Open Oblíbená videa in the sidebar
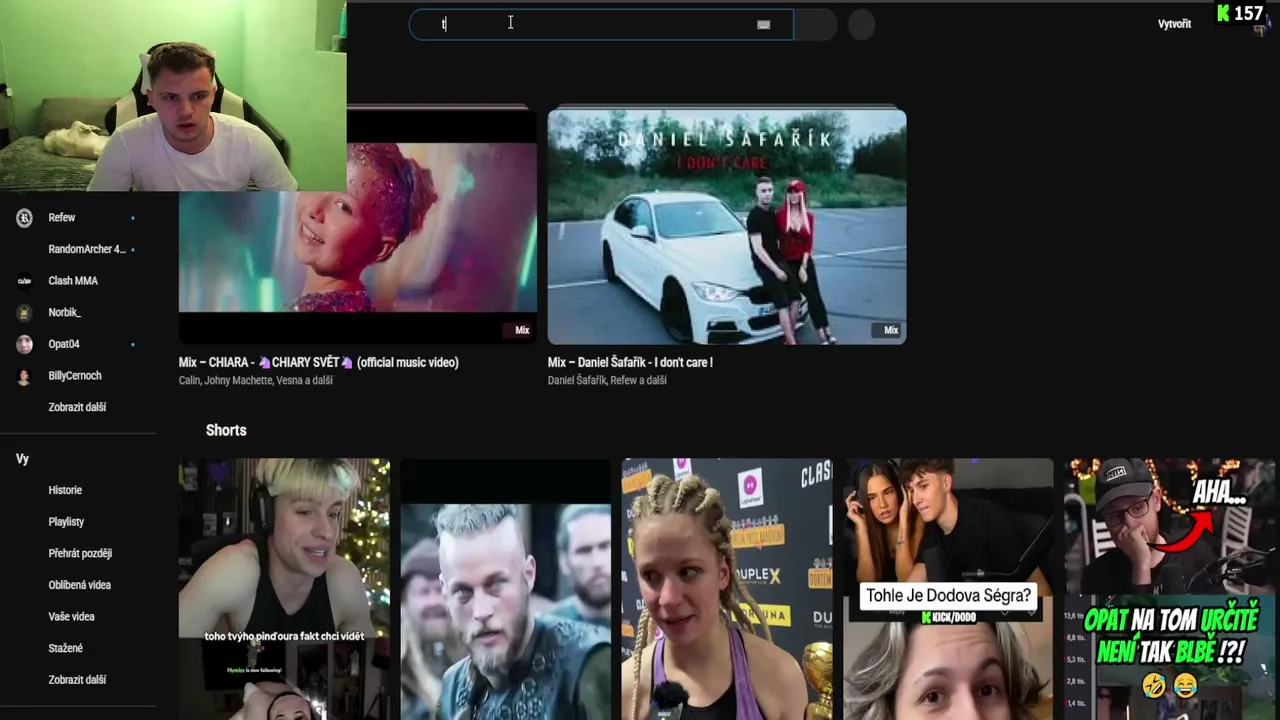The height and width of the screenshot is (720, 1280). point(79,585)
